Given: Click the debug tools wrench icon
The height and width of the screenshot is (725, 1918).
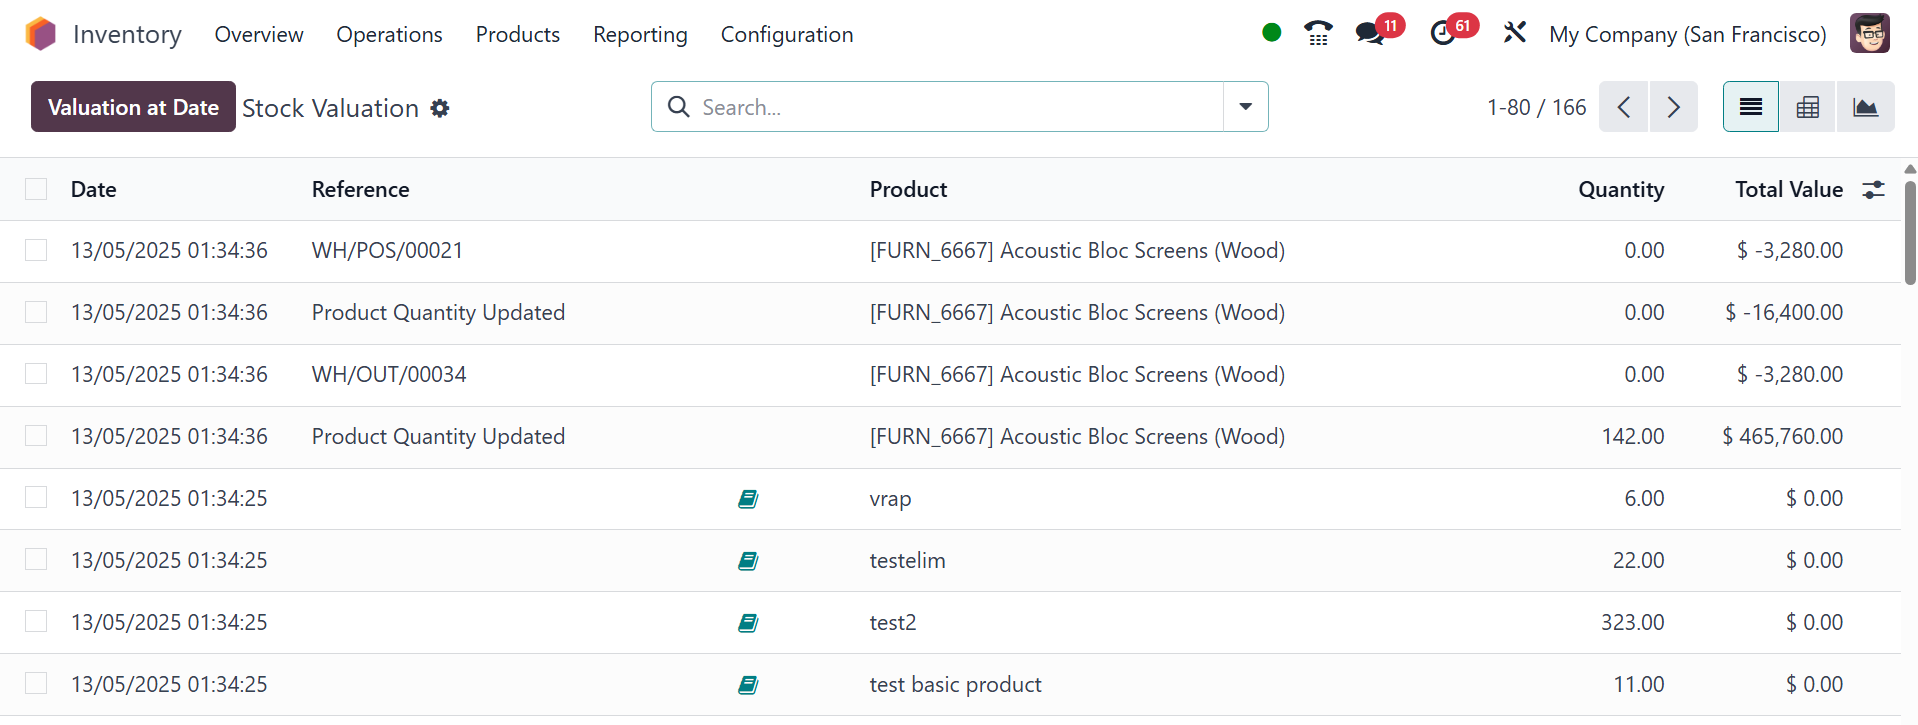Looking at the screenshot, I should click(x=1514, y=34).
